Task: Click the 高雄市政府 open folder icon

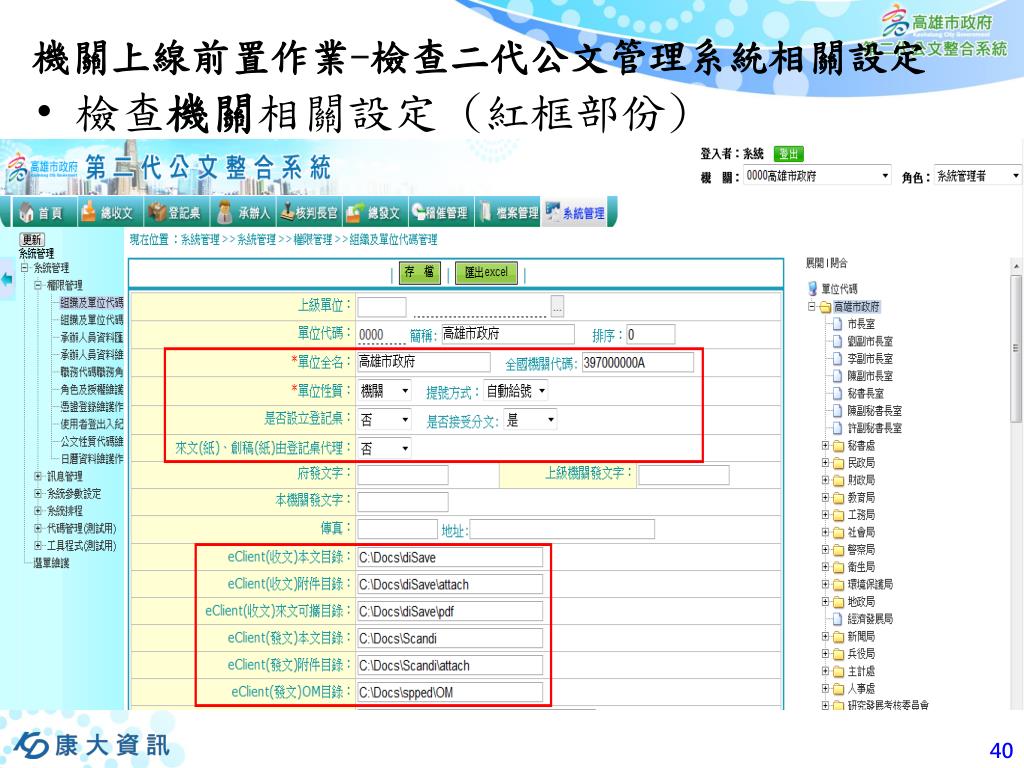Action: [825, 306]
